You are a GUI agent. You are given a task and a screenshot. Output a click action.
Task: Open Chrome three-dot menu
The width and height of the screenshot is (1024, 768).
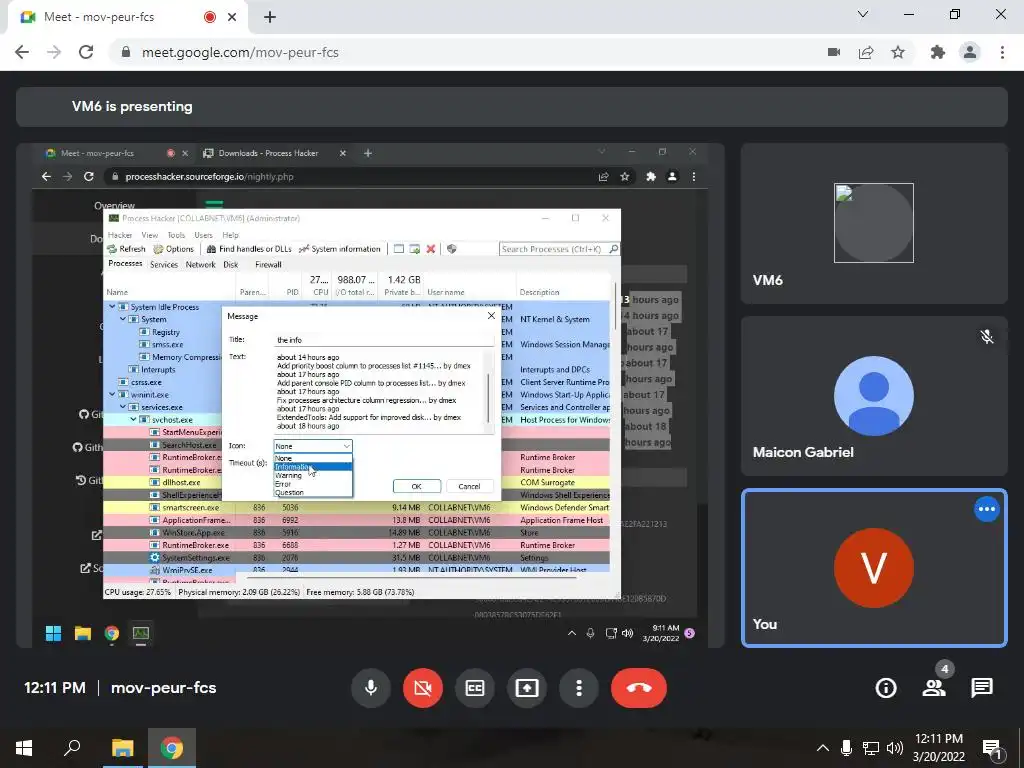click(1002, 52)
